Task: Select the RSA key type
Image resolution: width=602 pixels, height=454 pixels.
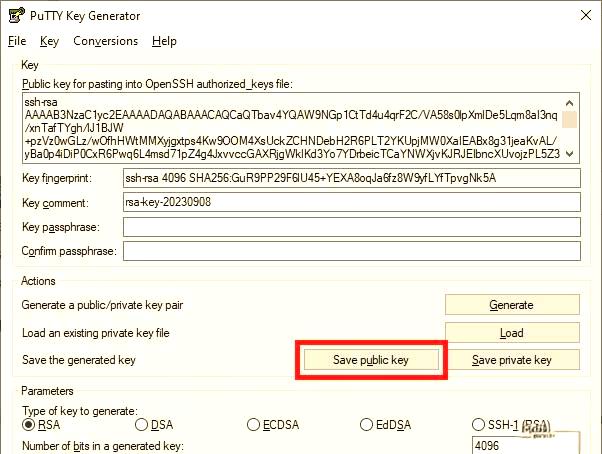Action: [41, 425]
